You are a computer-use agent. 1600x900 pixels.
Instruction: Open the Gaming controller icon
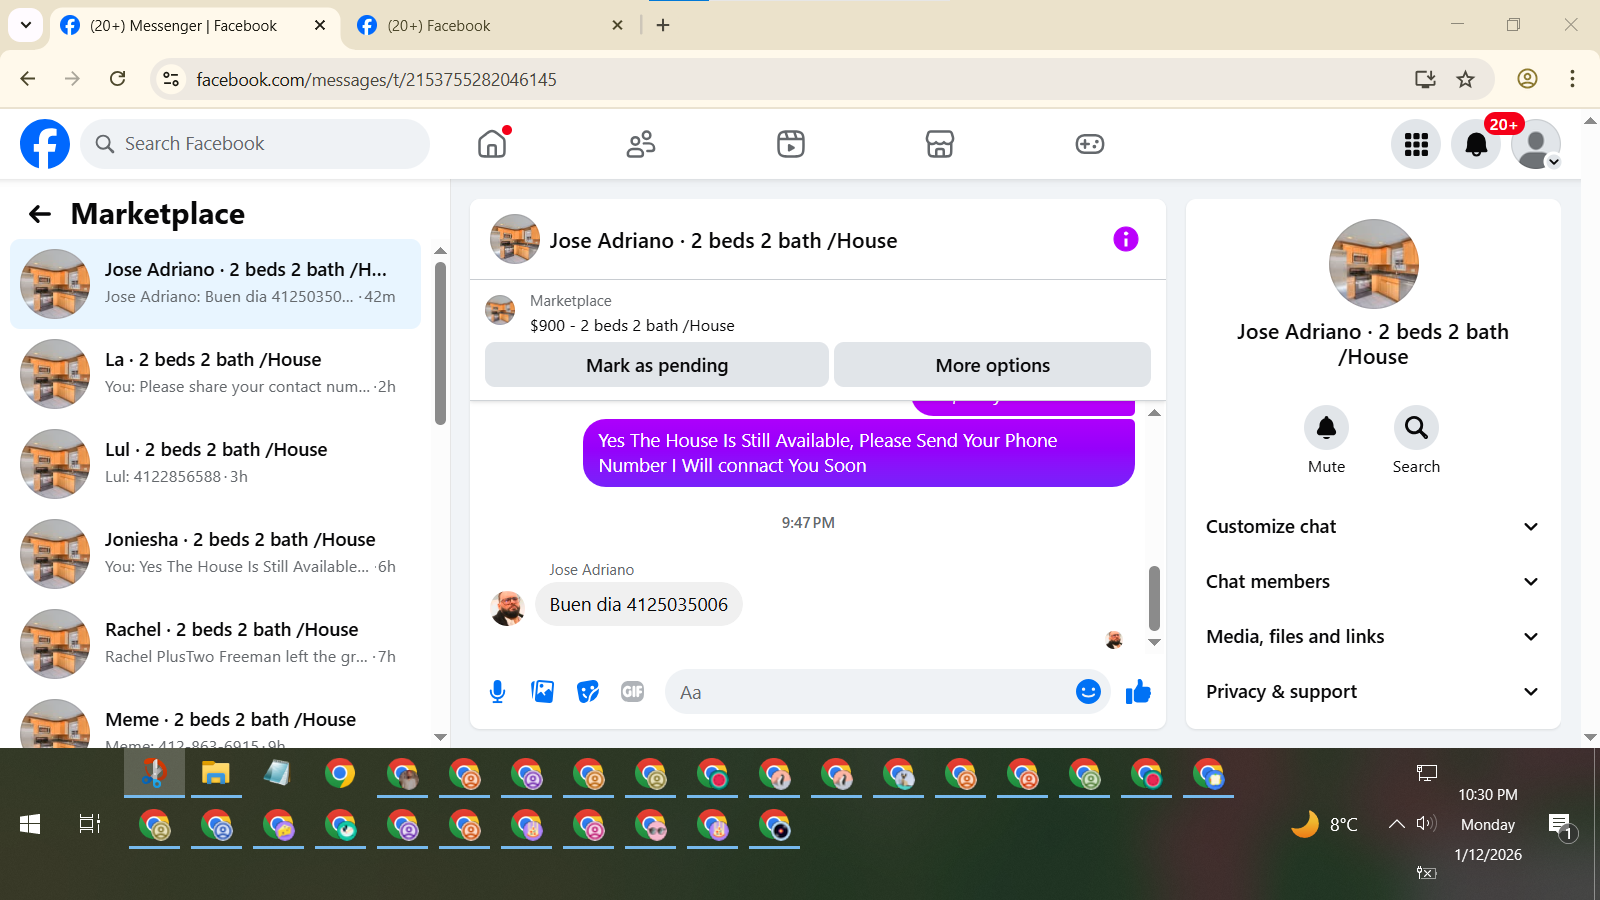pyautogui.click(x=1090, y=144)
